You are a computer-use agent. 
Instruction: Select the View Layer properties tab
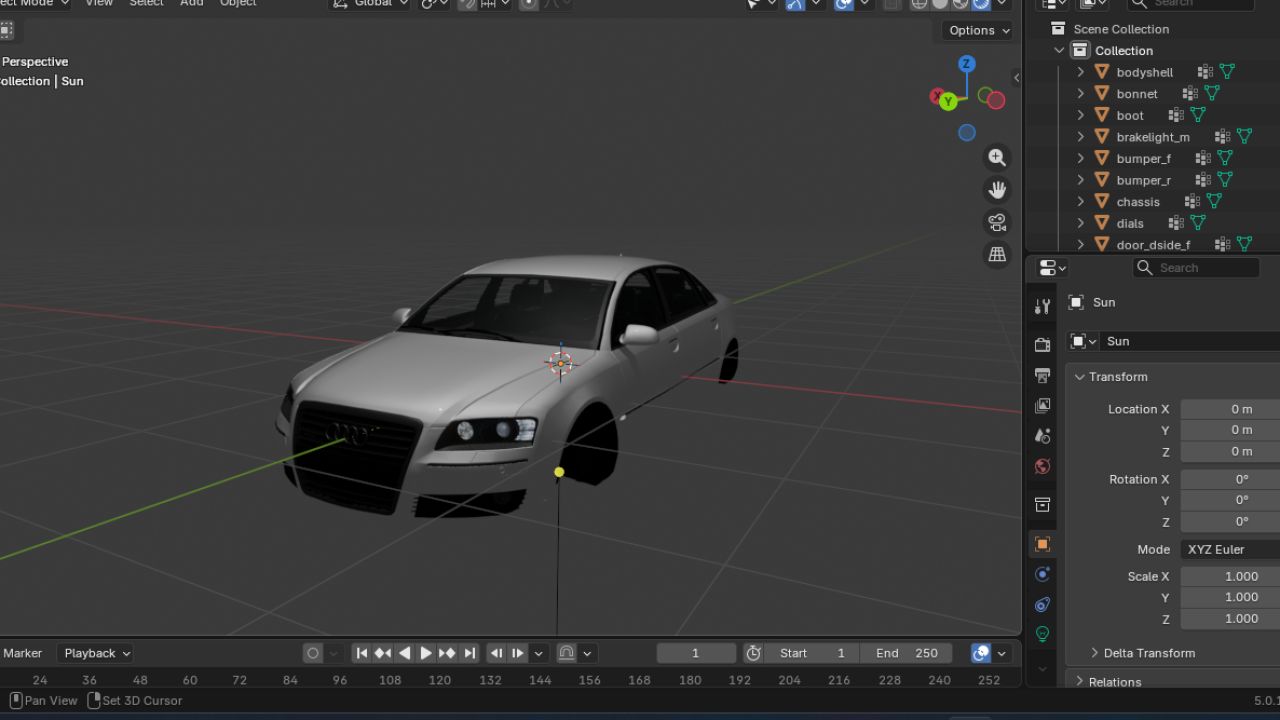click(1042, 405)
